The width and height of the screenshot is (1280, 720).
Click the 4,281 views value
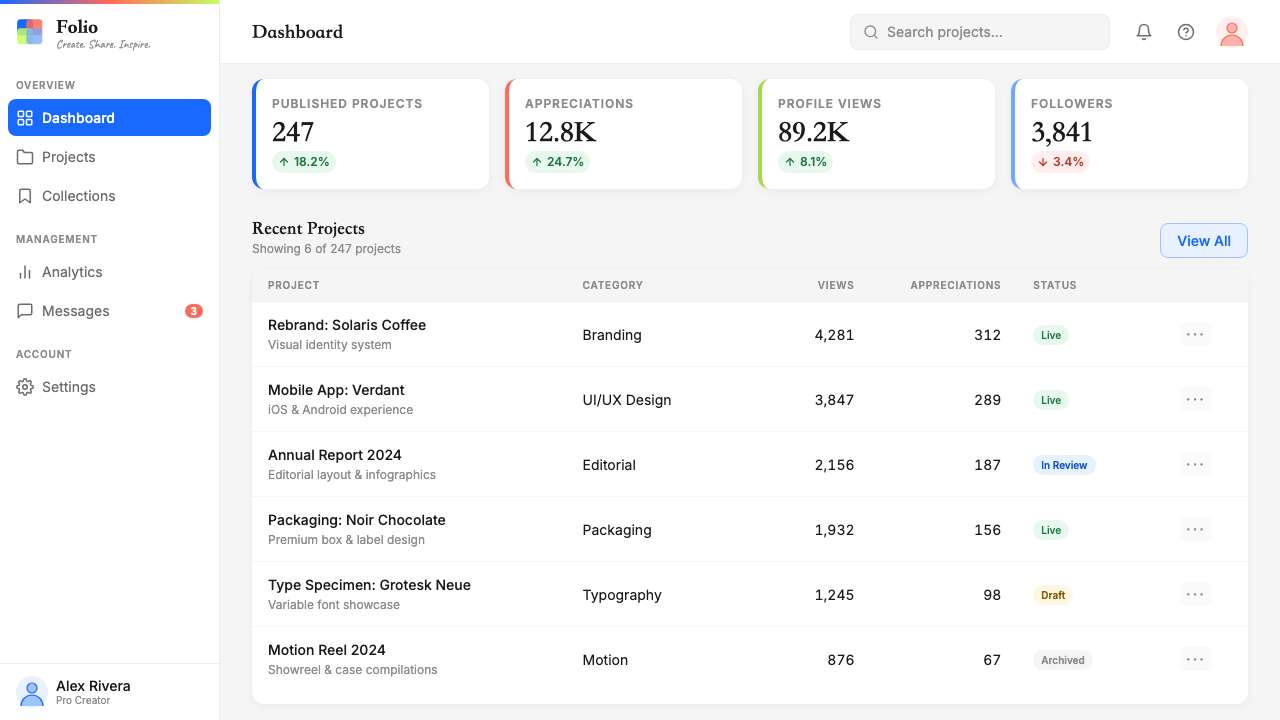tap(834, 335)
